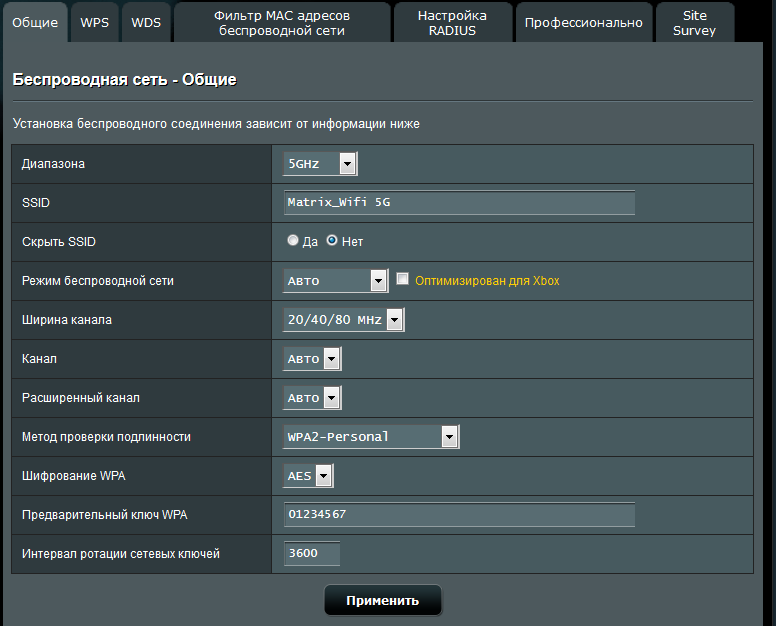The height and width of the screenshot is (626, 776).
Task: Expand WPA2-Personal authentication method dropdown
Action: tap(371, 437)
